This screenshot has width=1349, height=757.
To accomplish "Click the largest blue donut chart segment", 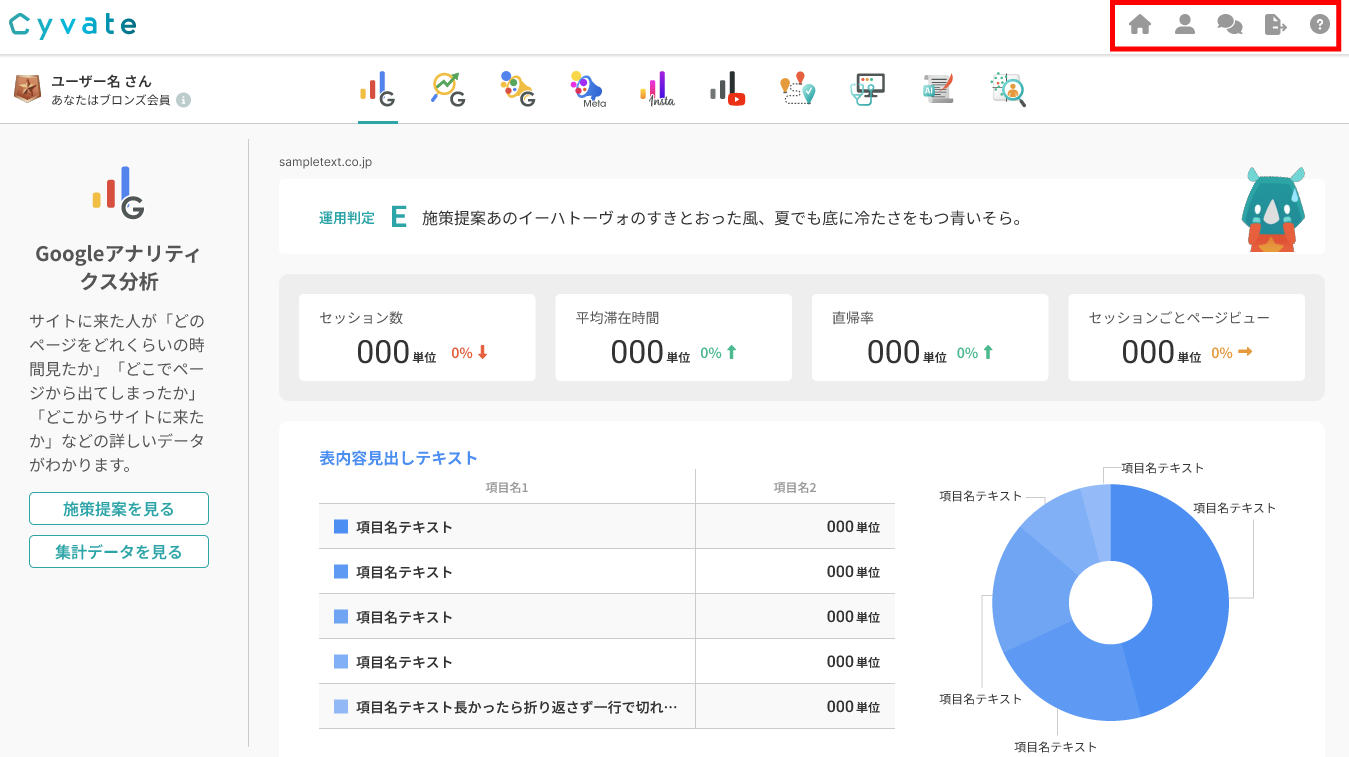I will 1185,600.
